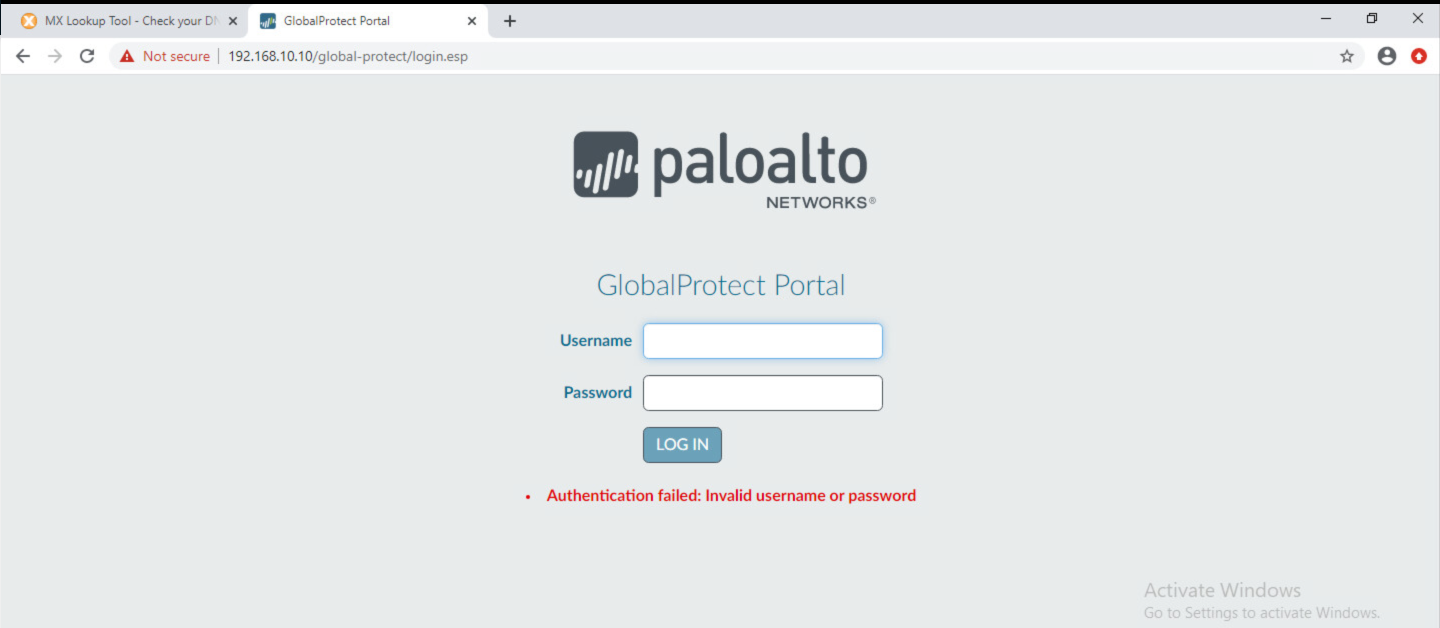Click the browser forward arrow
Viewport: 1440px width, 628px height.
pos(55,56)
